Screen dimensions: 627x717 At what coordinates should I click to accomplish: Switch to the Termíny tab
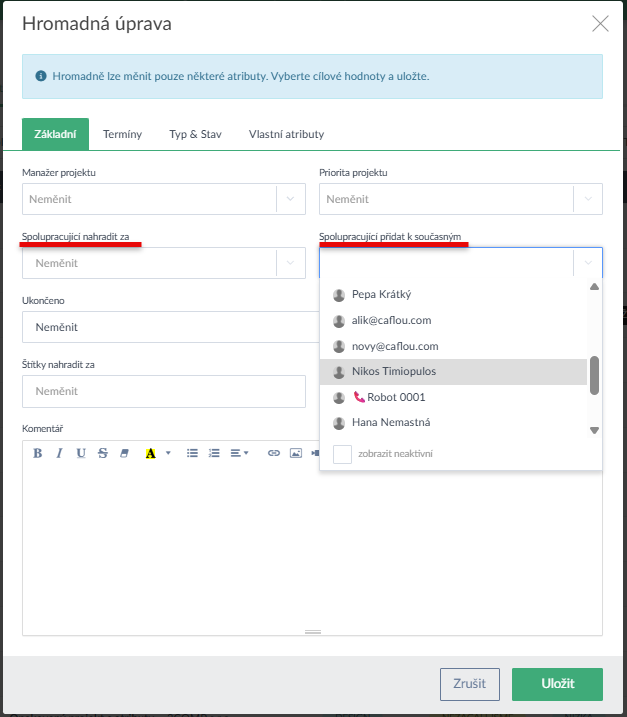click(x=122, y=134)
